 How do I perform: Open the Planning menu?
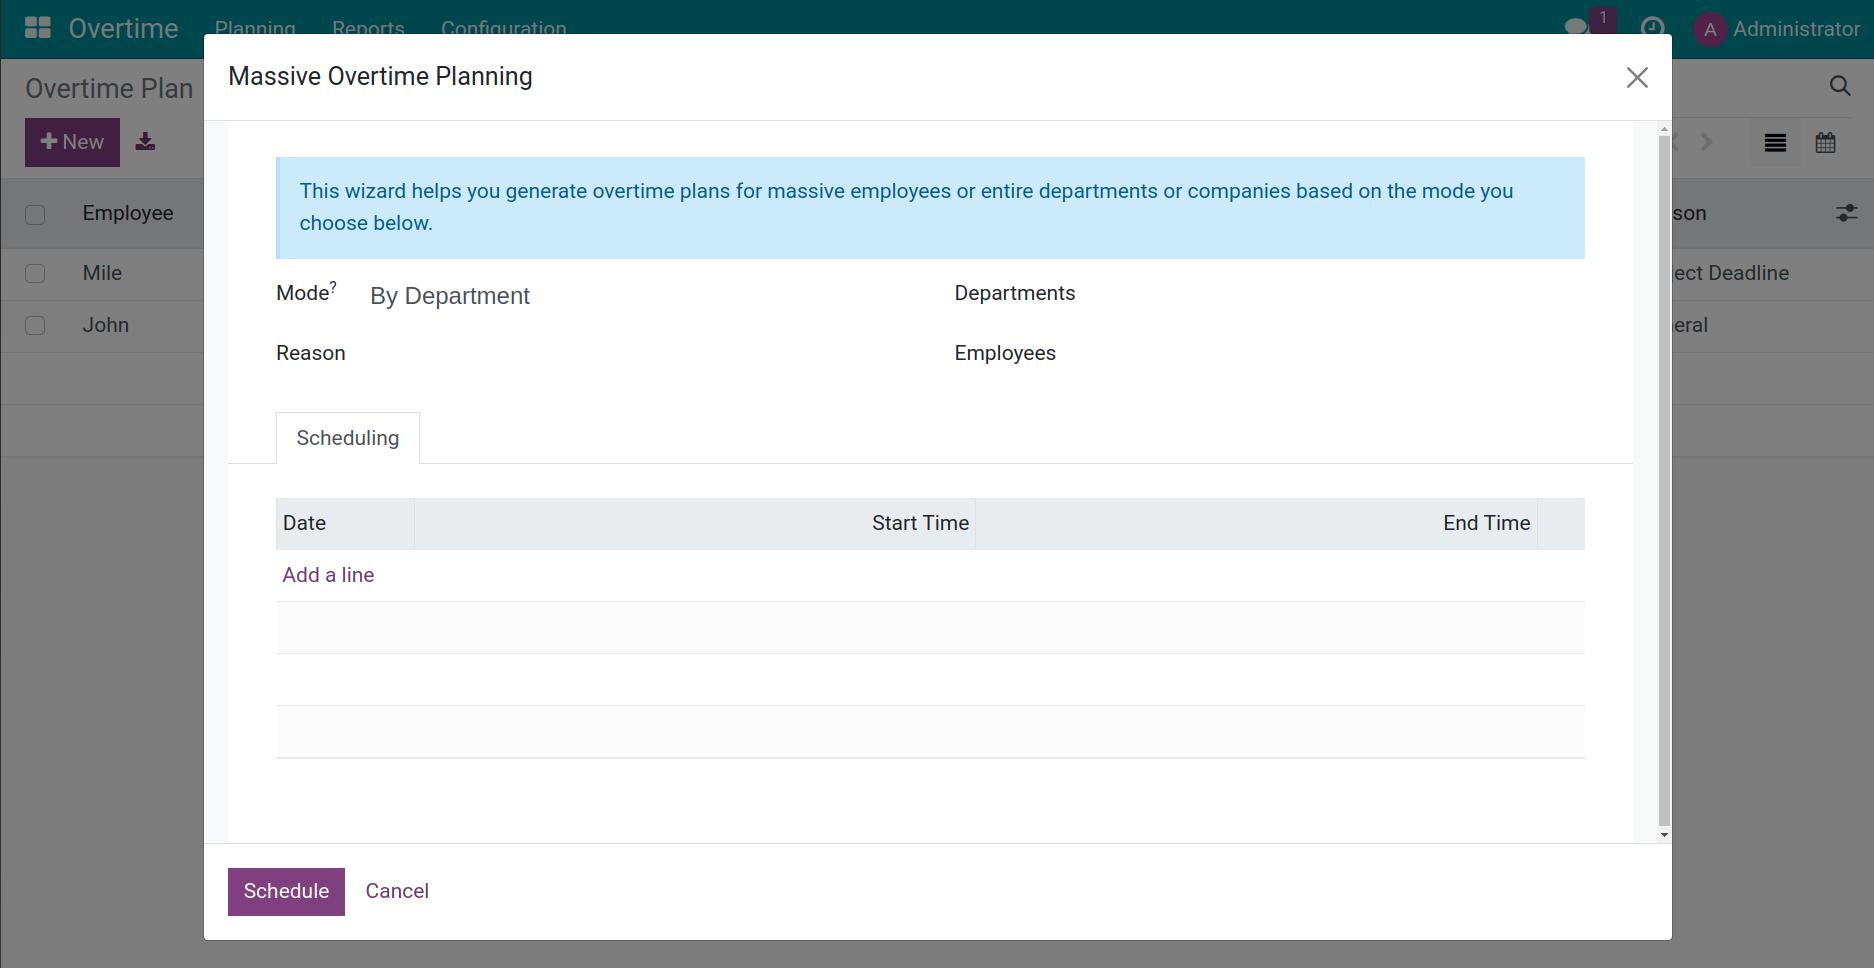tap(255, 28)
